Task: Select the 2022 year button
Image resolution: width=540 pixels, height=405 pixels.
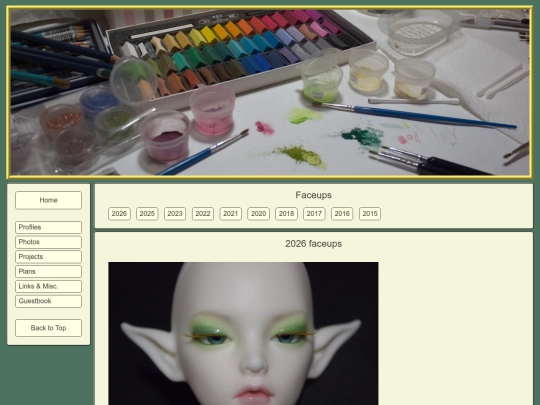Action: coord(203,214)
